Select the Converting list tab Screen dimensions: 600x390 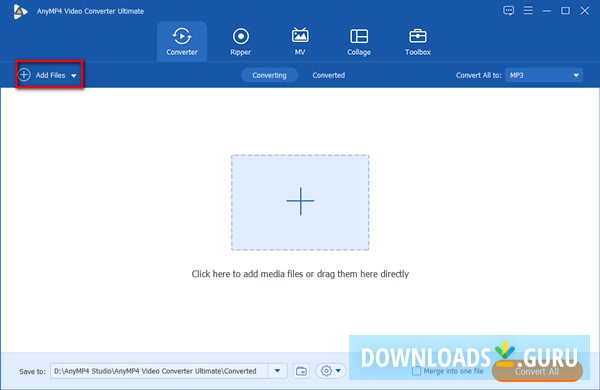(x=269, y=75)
